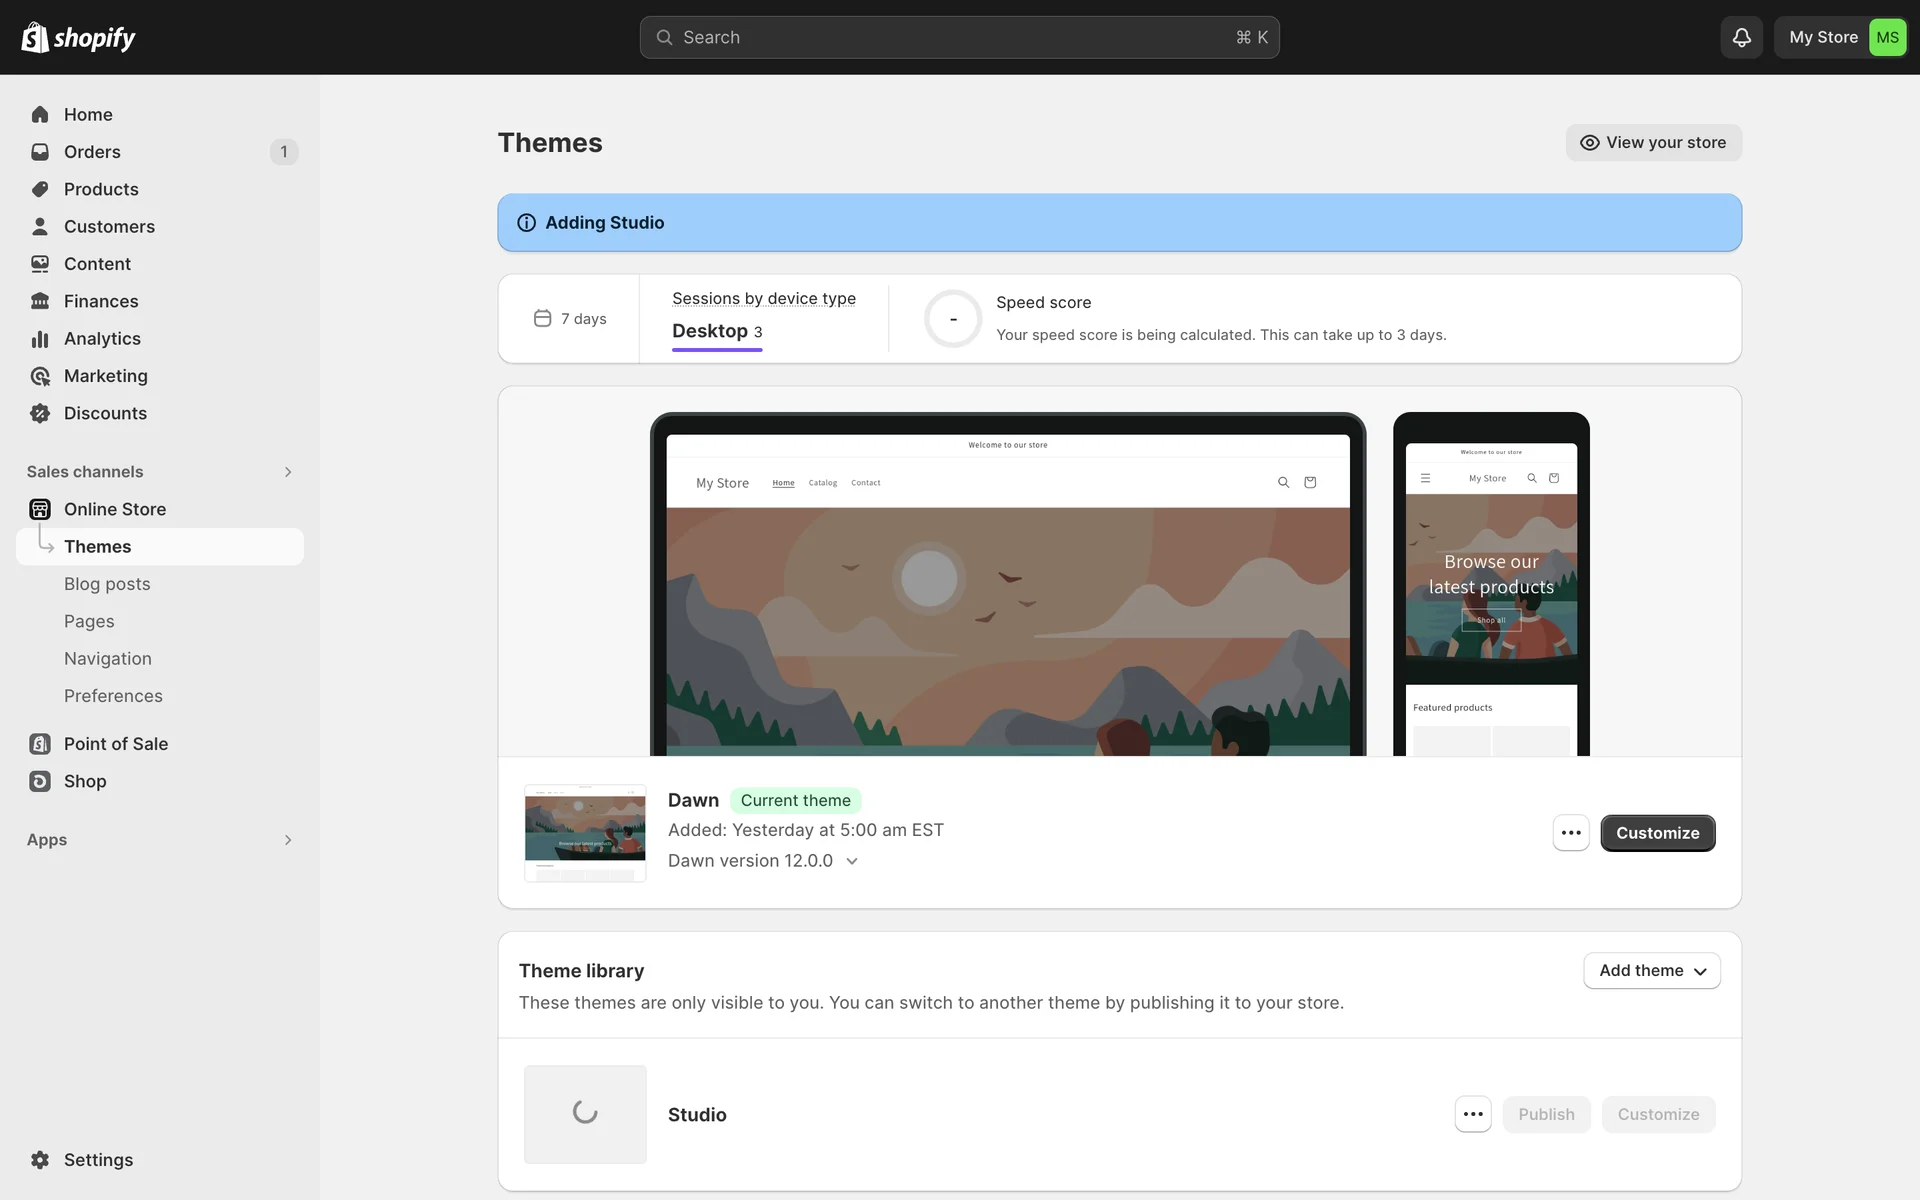Screen dimensions: 1920x1200
Task: Click the Shop channel icon
Action: point(40,781)
